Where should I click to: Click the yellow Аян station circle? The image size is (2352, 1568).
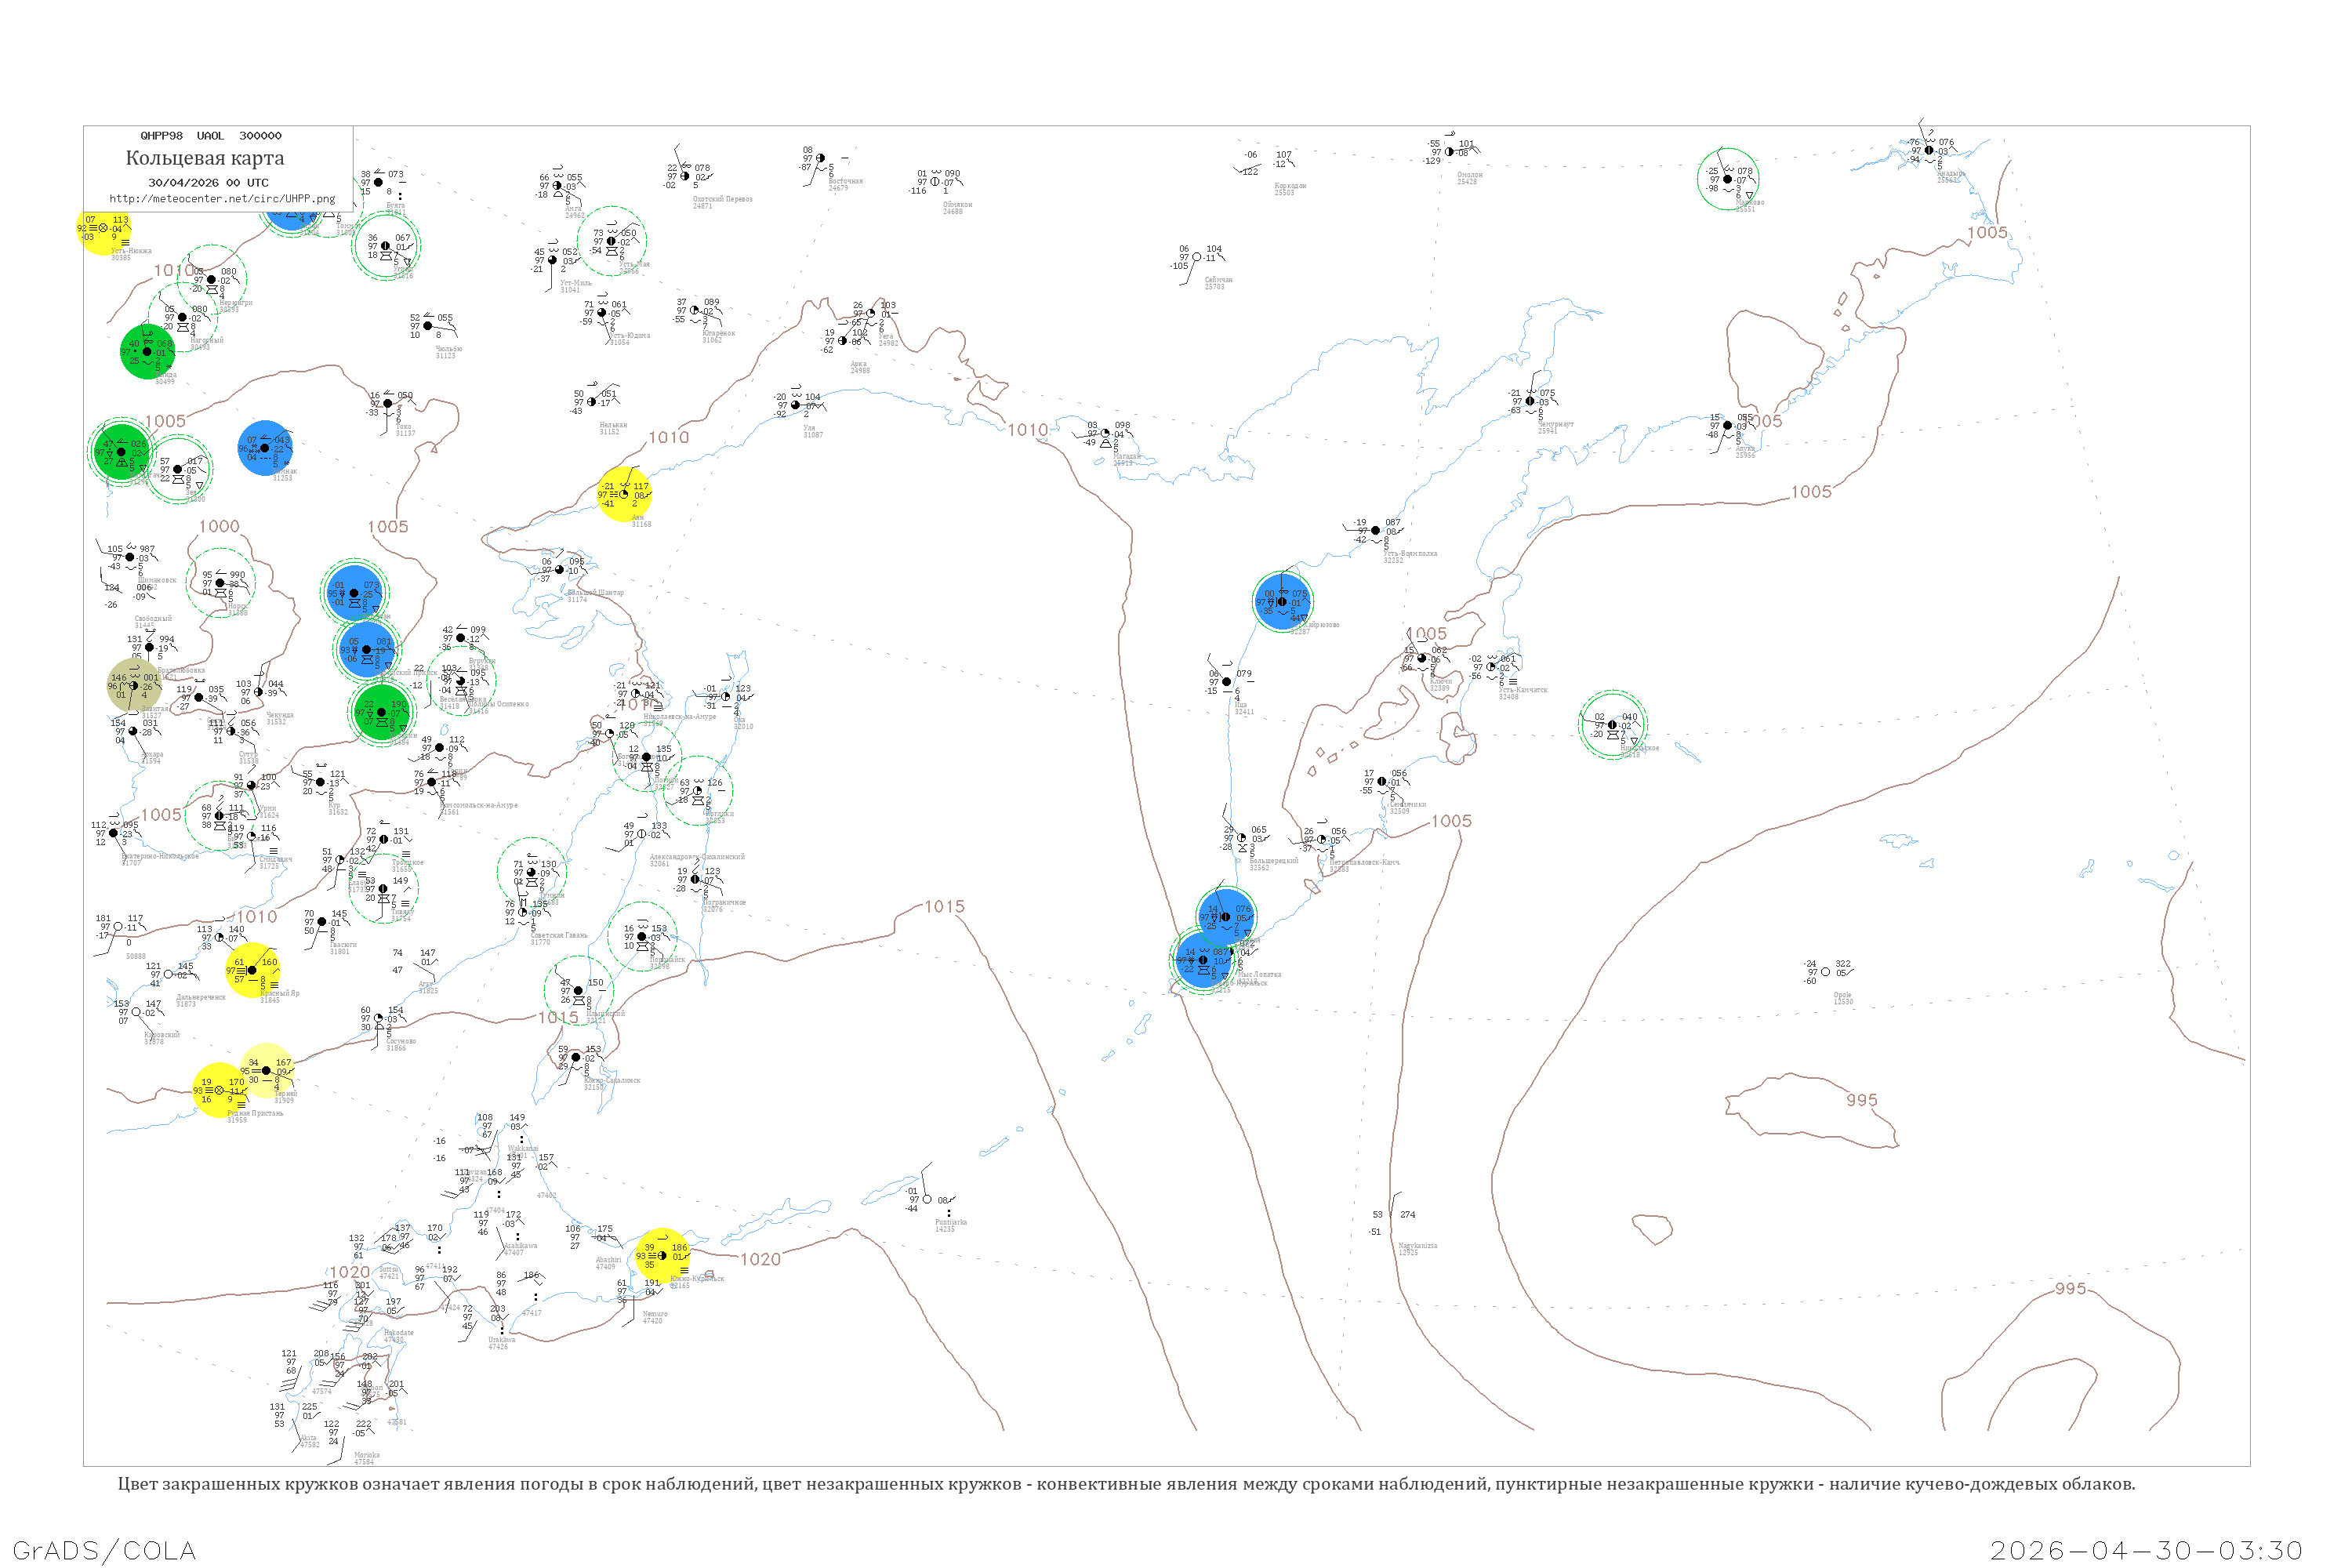[x=624, y=494]
